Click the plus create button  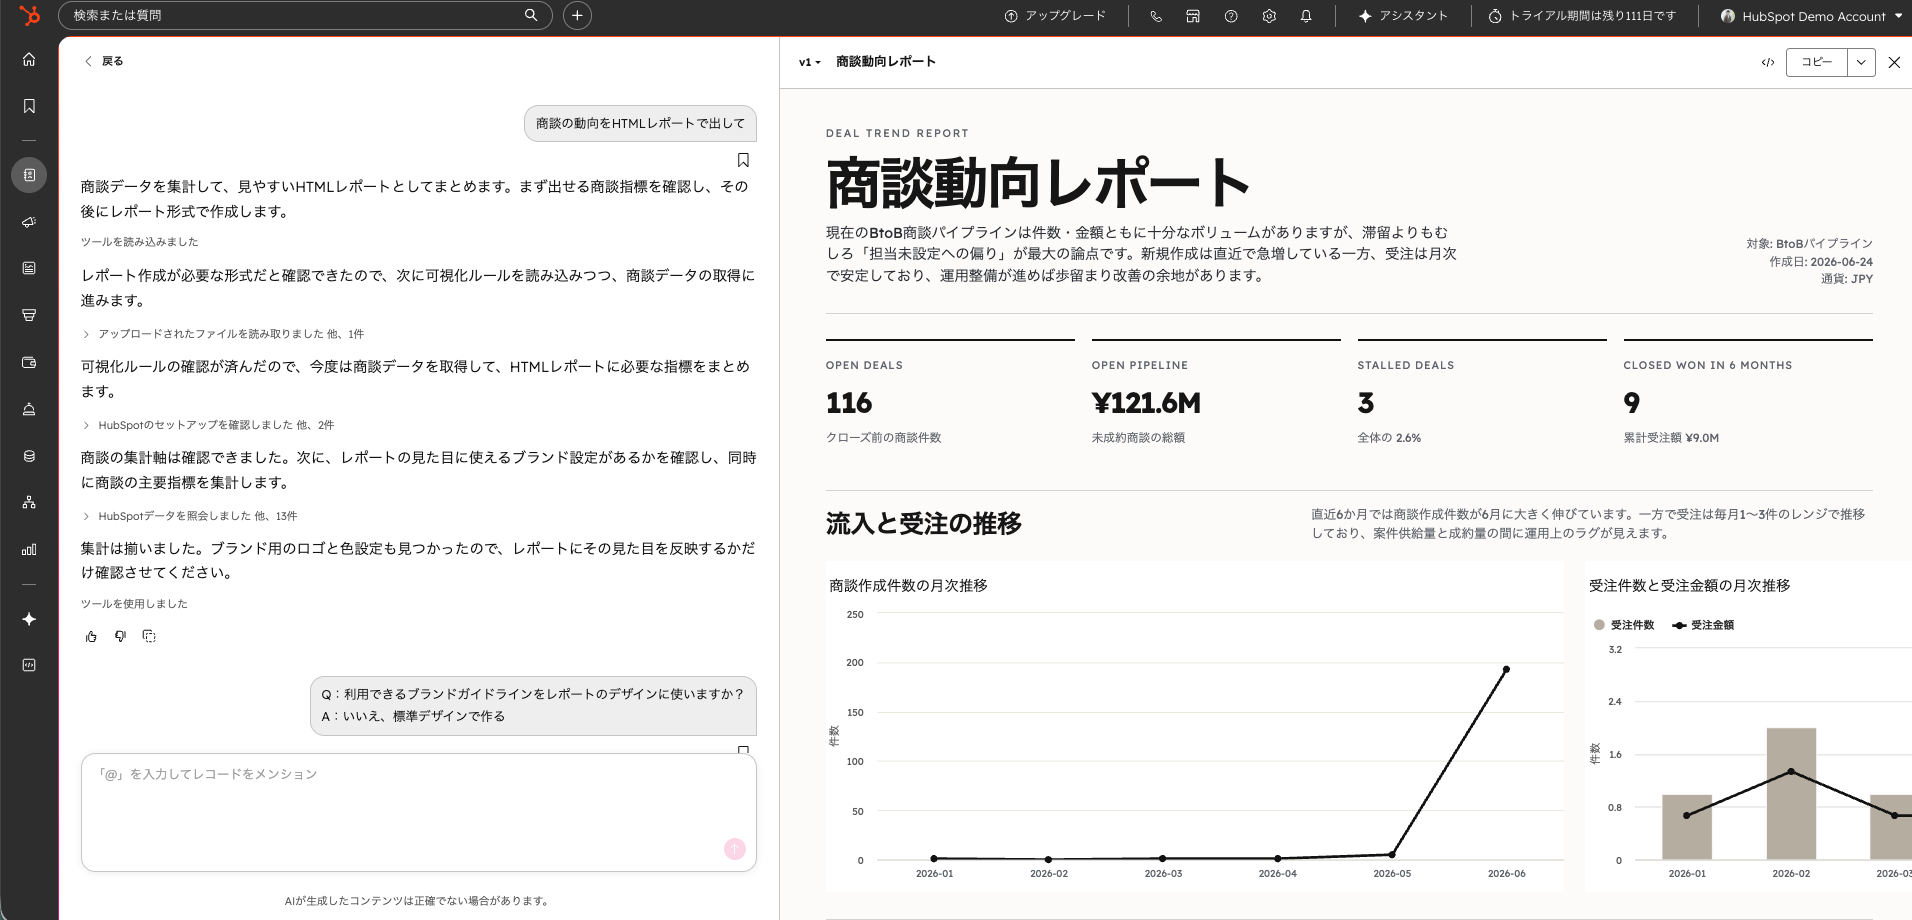(577, 15)
